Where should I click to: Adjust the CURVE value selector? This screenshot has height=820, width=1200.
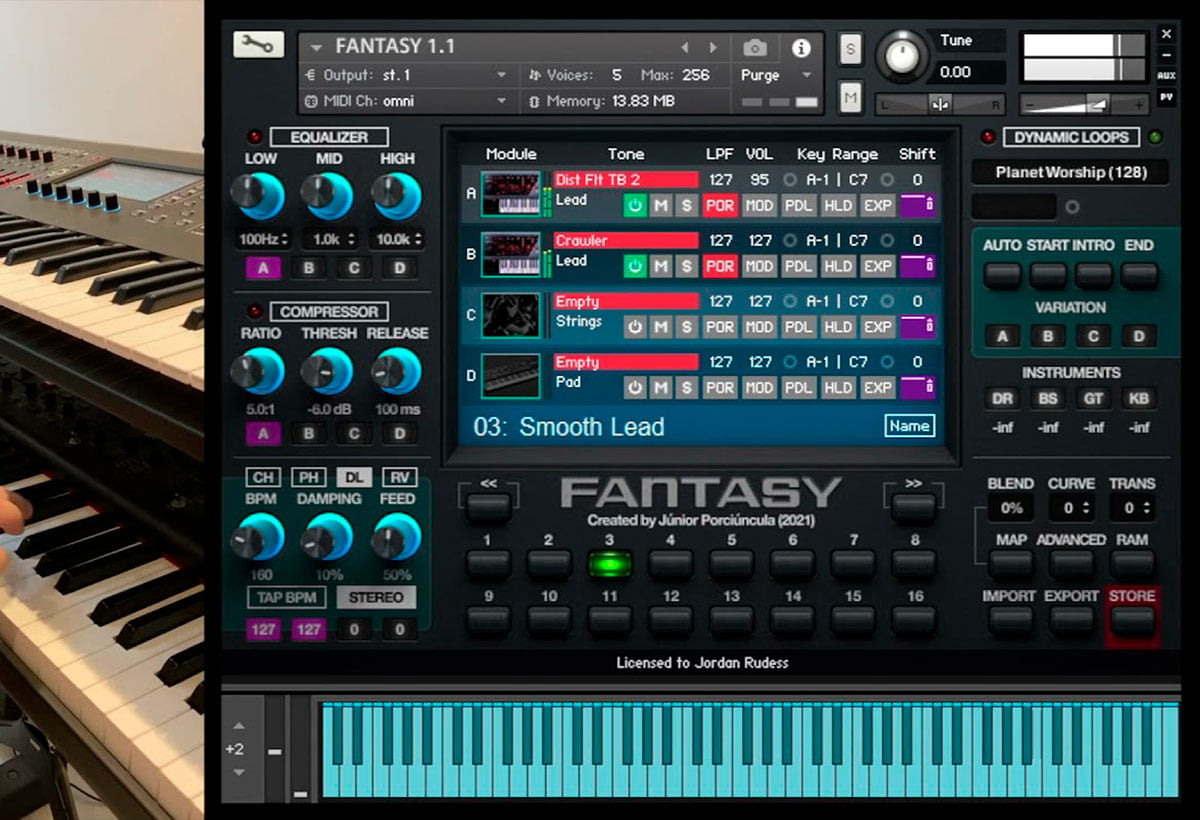point(1071,507)
